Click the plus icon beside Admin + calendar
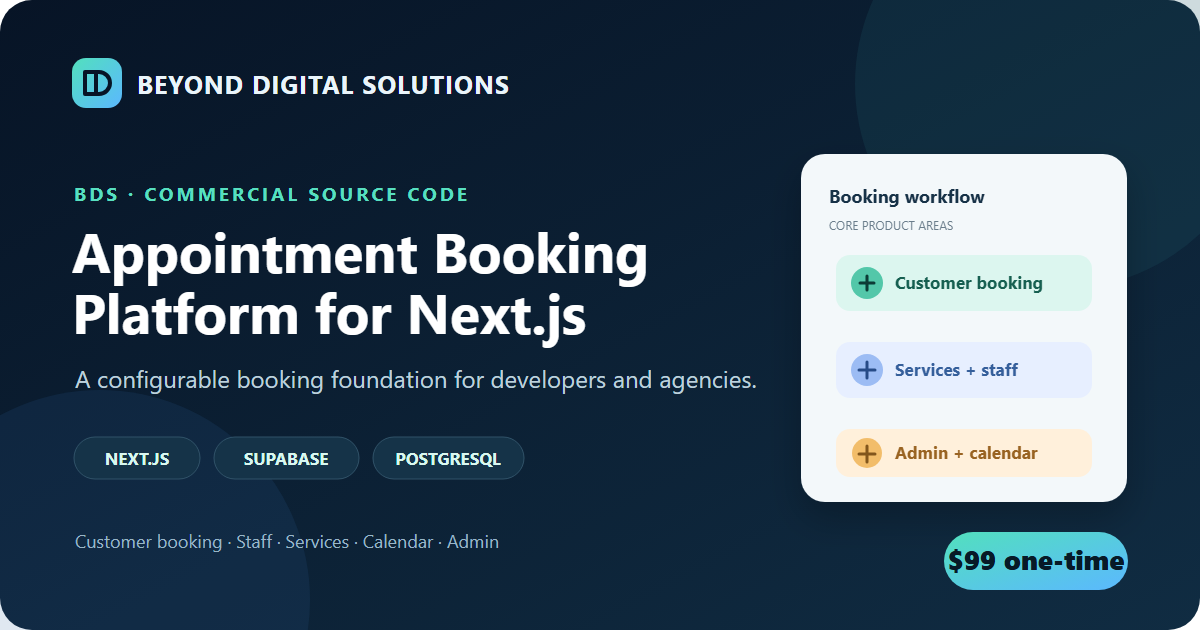This screenshot has width=1200, height=630. point(867,453)
